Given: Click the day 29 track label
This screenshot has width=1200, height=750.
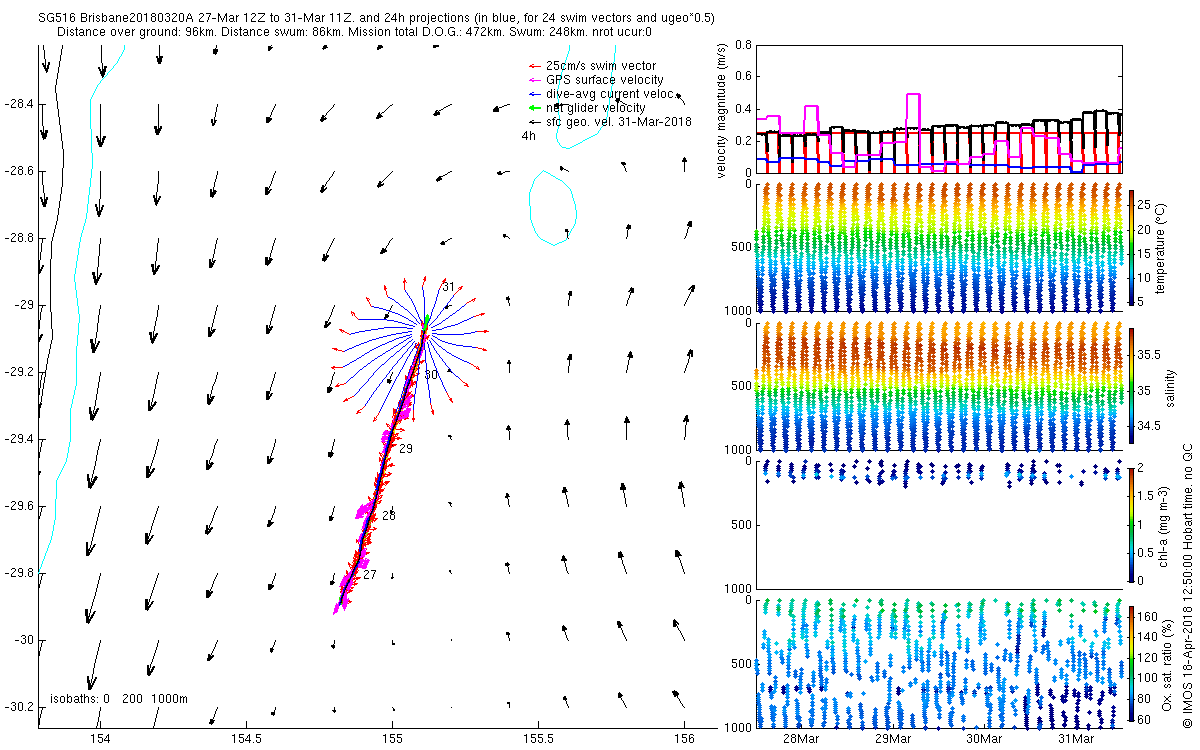Looking at the screenshot, I should coord(406,449).
